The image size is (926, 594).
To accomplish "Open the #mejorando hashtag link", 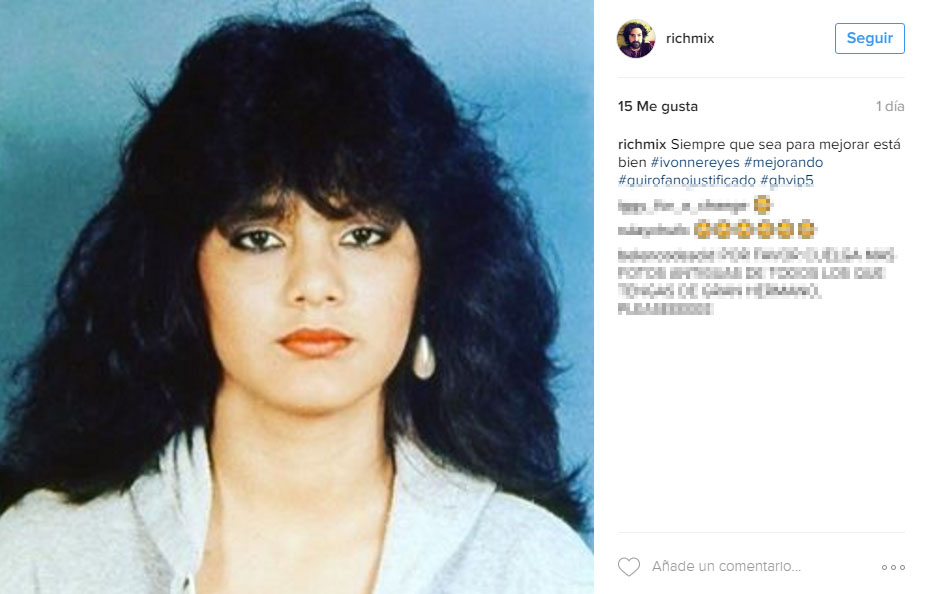I will 783,162.
